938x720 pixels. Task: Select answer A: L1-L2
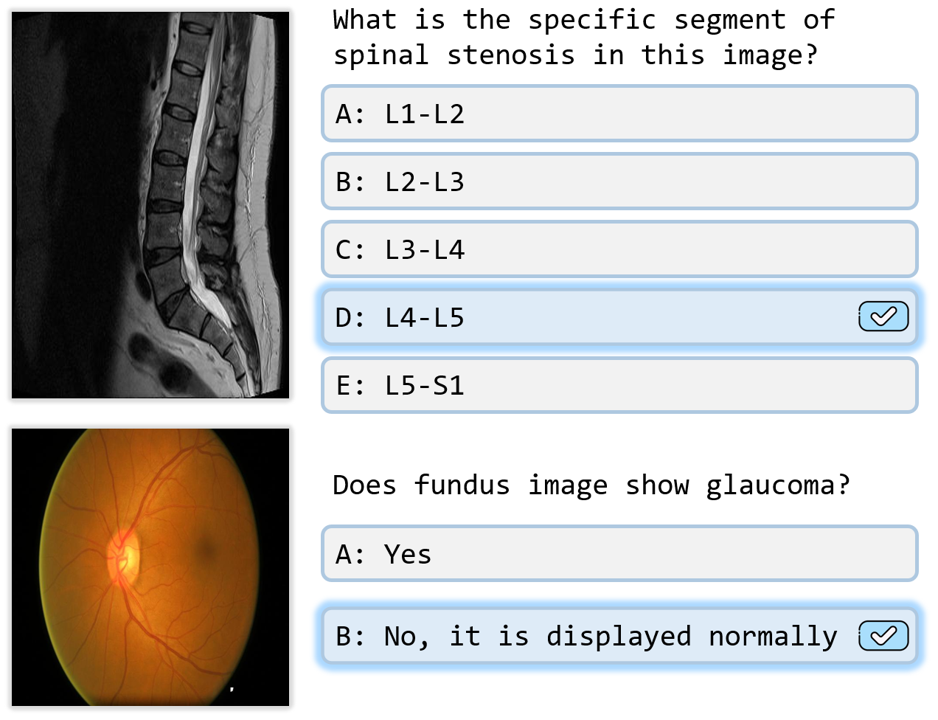click(x=619, y=114)
